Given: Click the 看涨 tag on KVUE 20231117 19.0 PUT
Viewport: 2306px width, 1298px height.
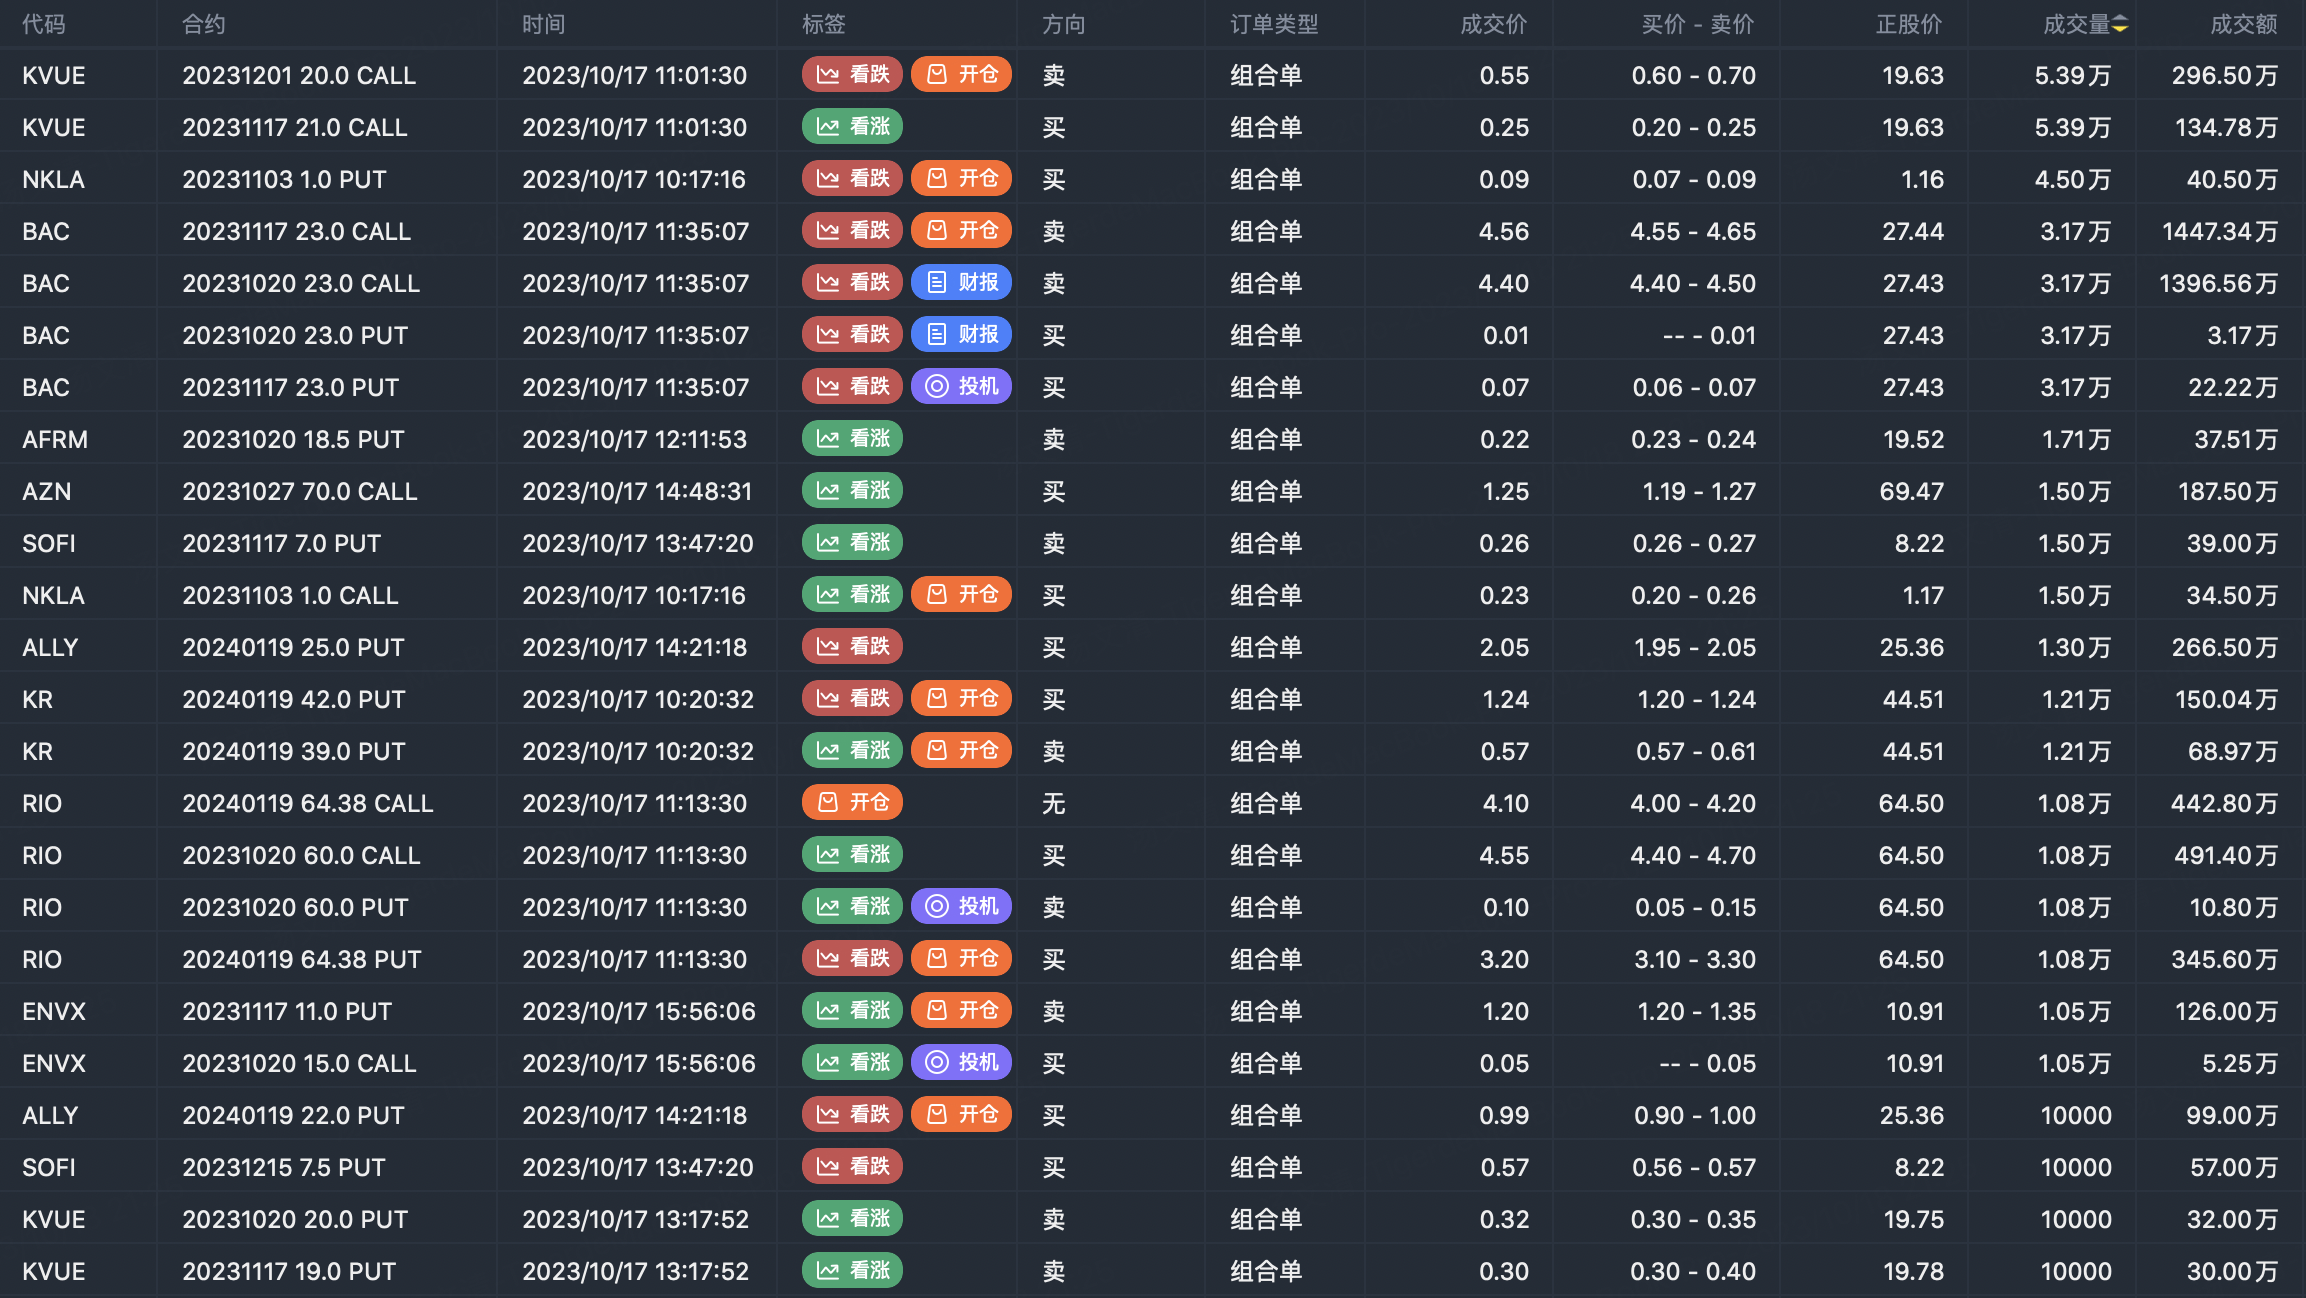Looking at the screenshot, I should pos(852,1271).
